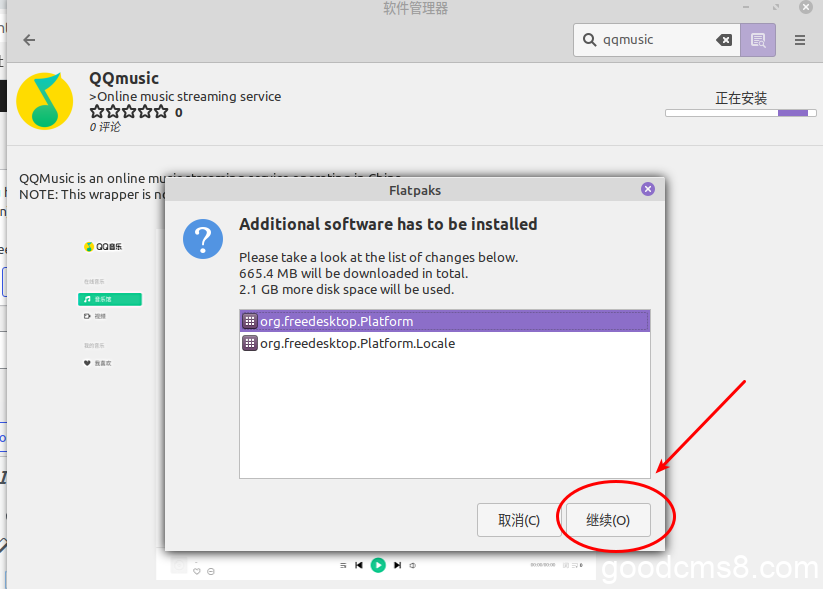Screen dimensions: 823x589
Task: Click the magnifier icon in the search box
Action: coord(589,40)
